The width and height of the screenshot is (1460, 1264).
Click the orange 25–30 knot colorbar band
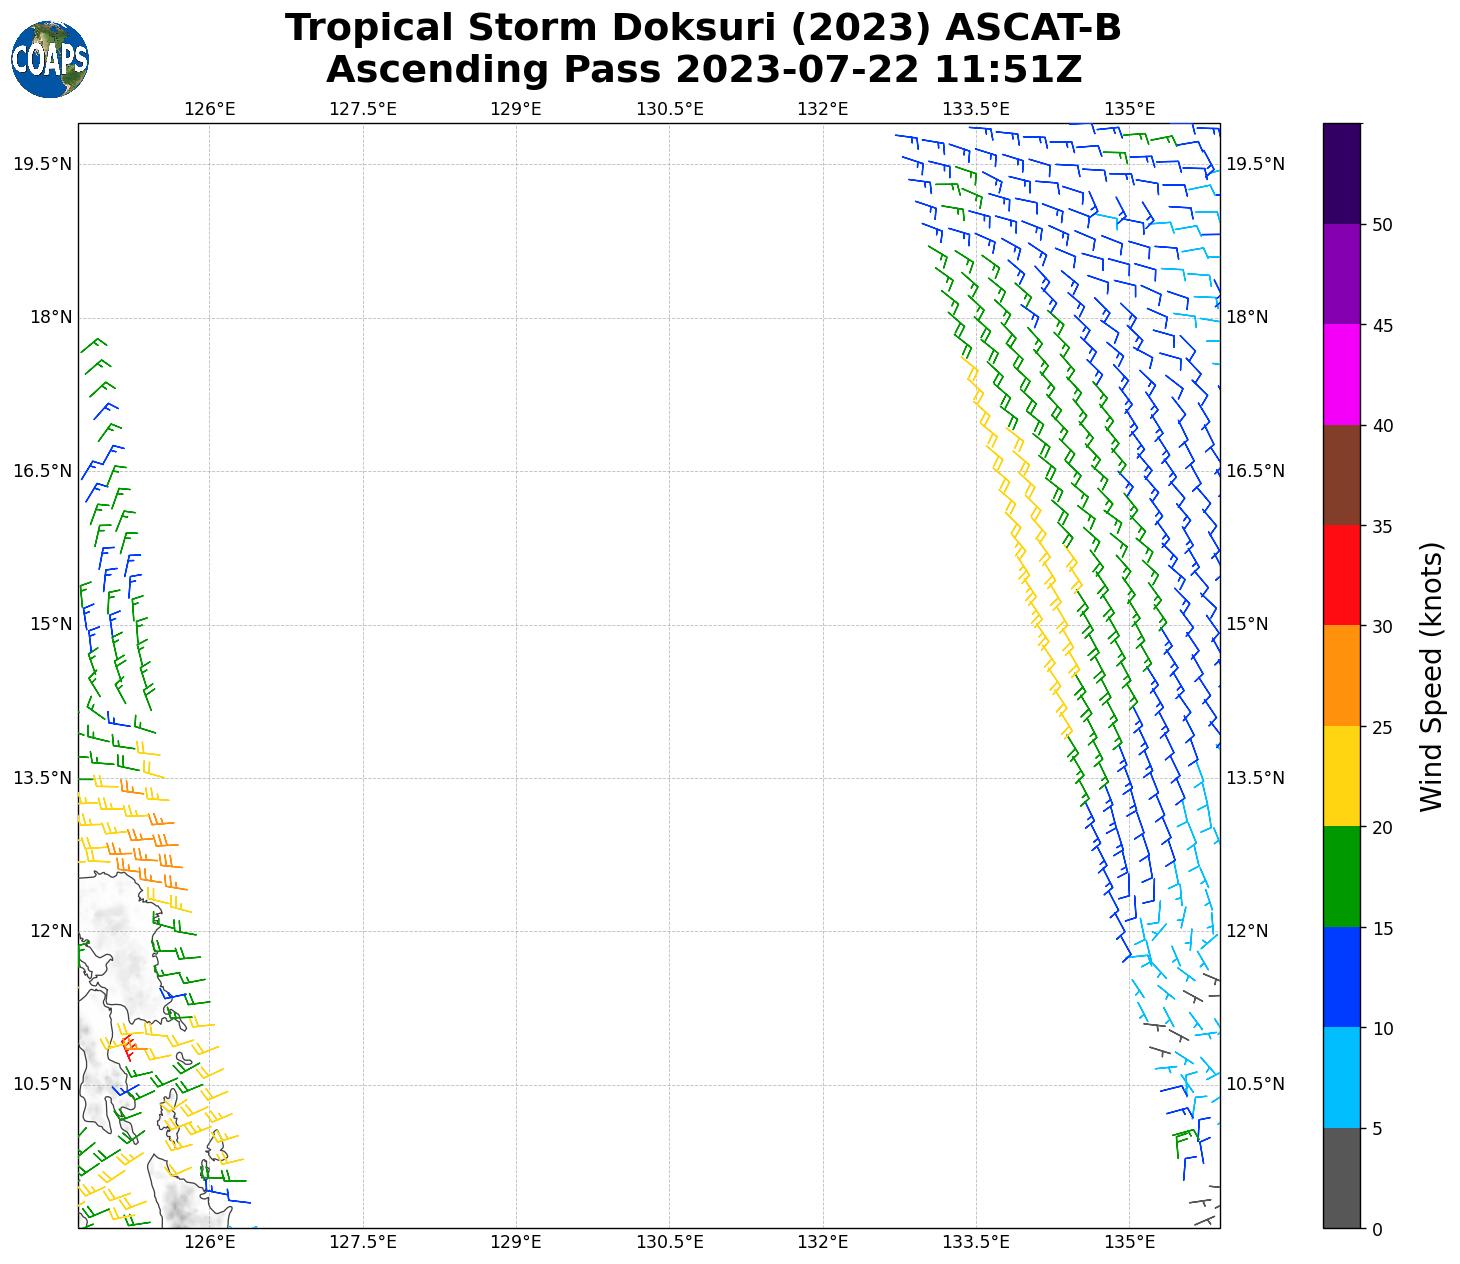point(1341,676)
